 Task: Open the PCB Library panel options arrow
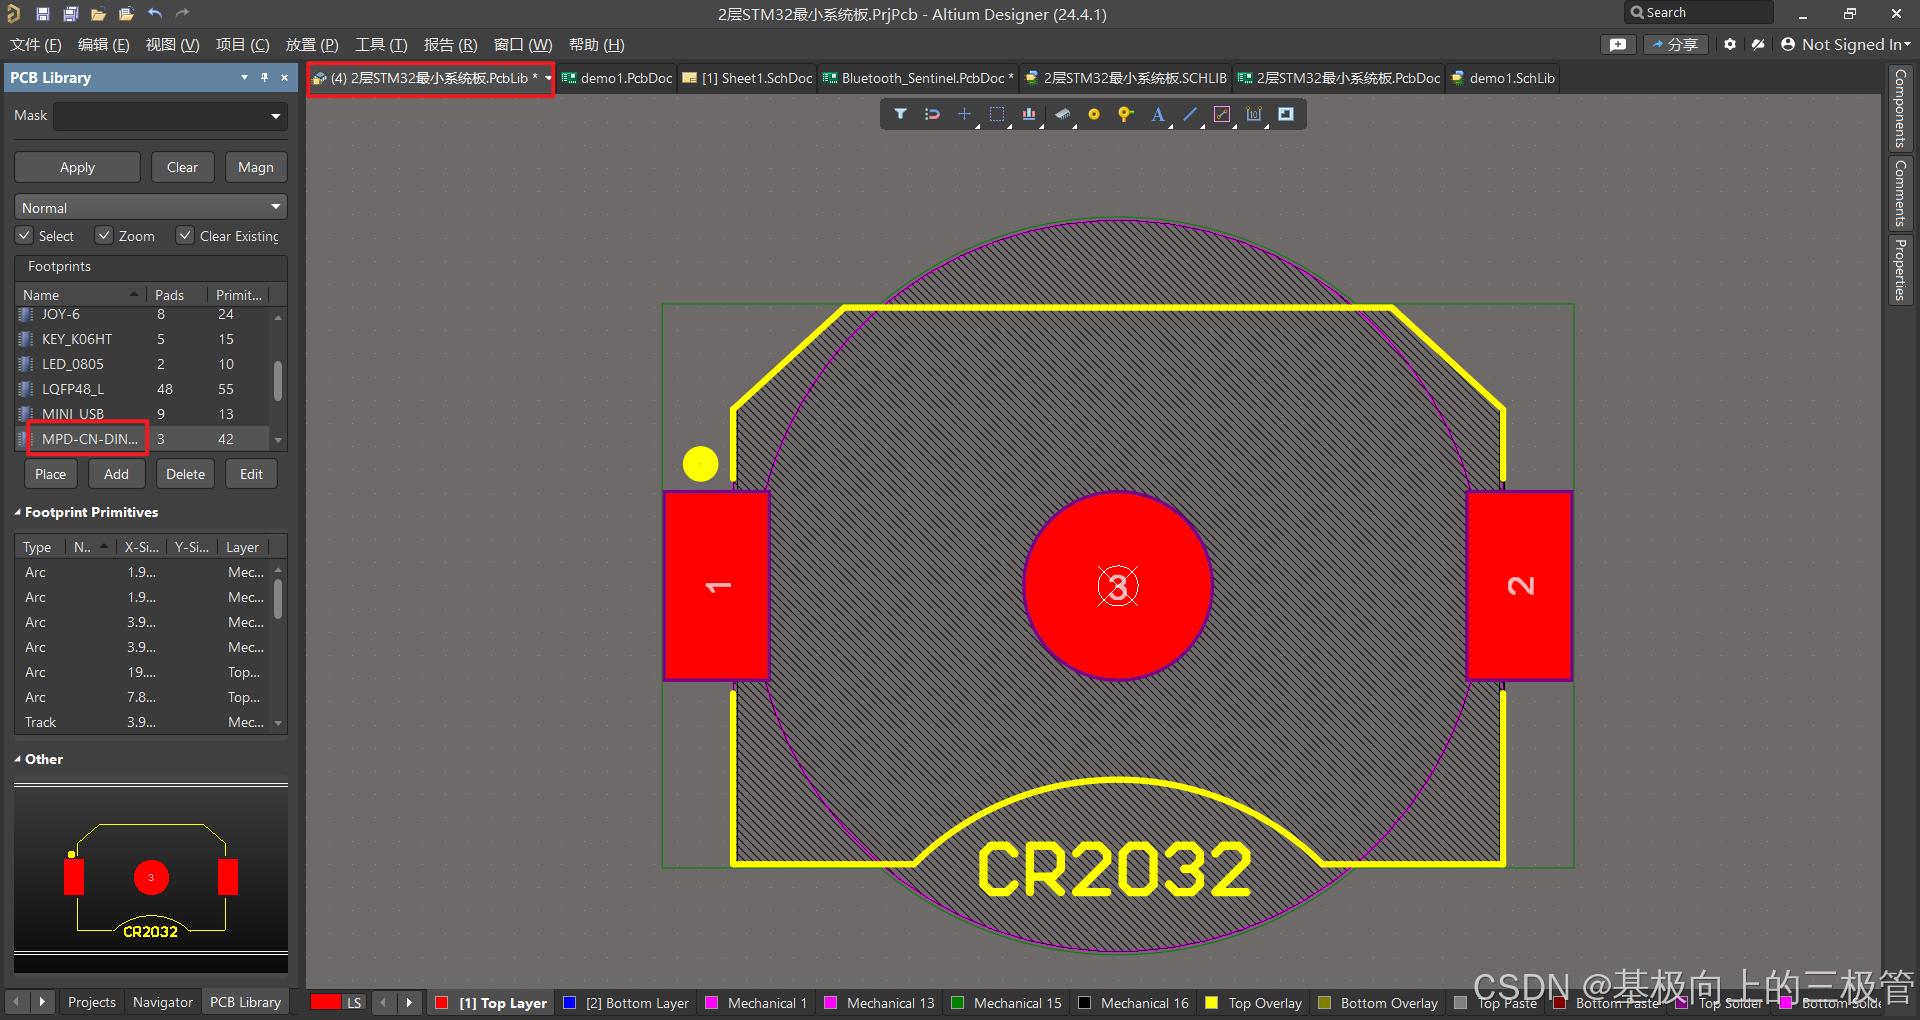244,77
